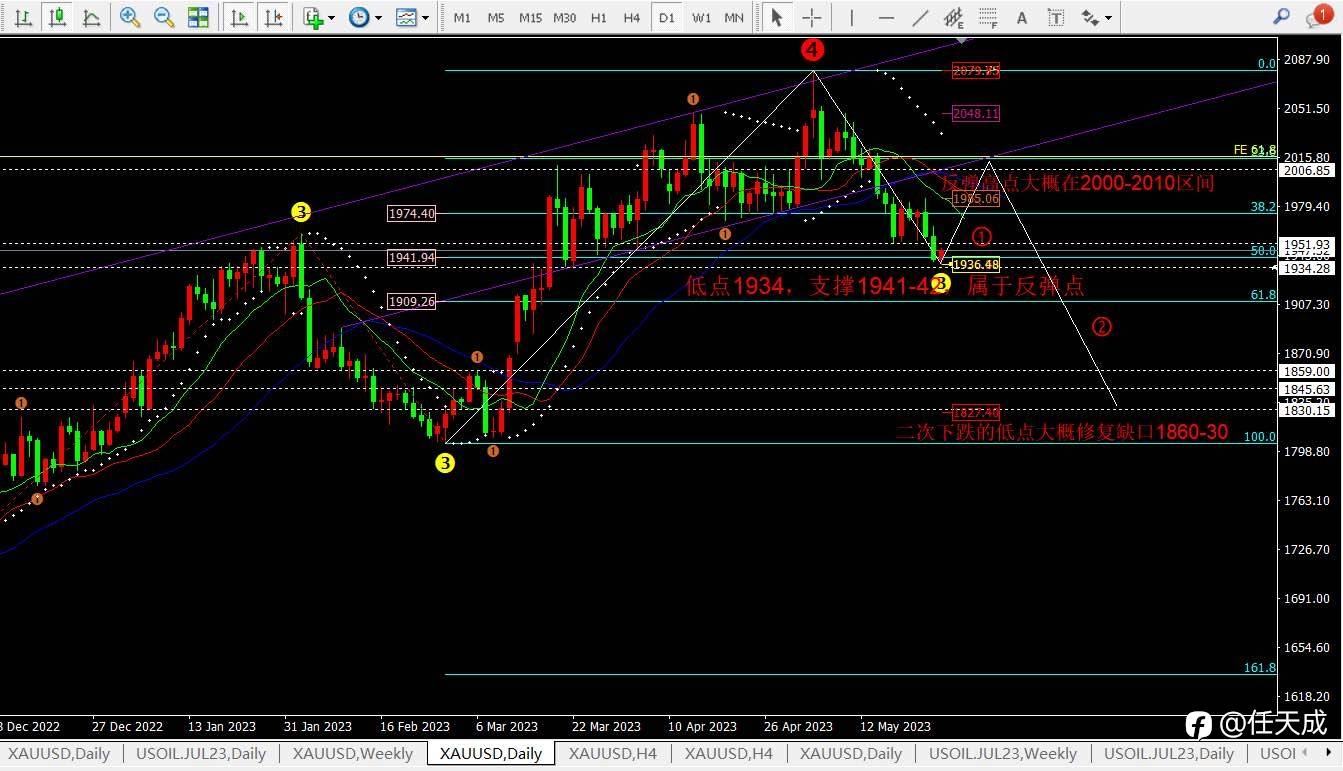Open first XAUUSD,H4 chart tab
The image size is (1343, 771).
pyautogui.click(x=612, y=753)
